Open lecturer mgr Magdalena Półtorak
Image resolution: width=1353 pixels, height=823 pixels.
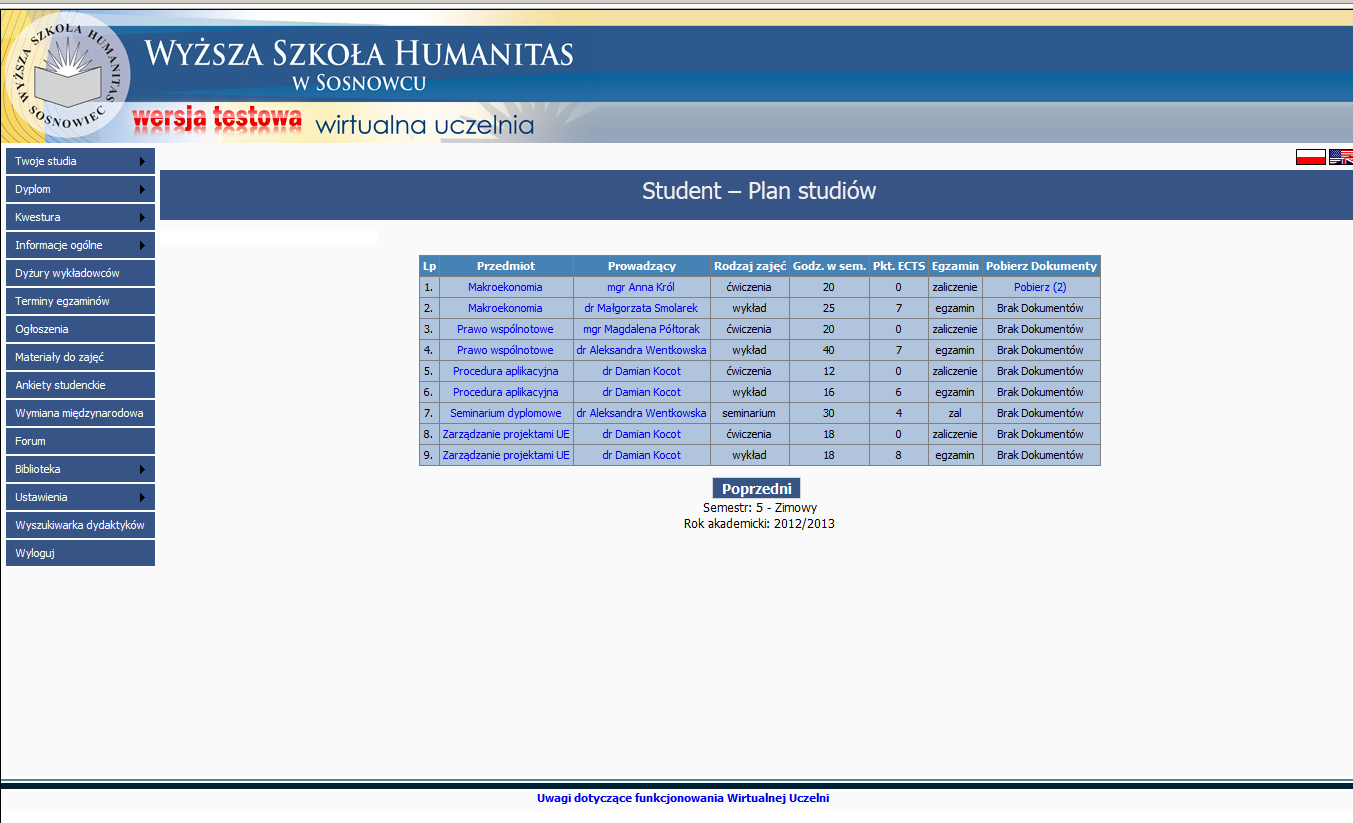tap(641, 329)
